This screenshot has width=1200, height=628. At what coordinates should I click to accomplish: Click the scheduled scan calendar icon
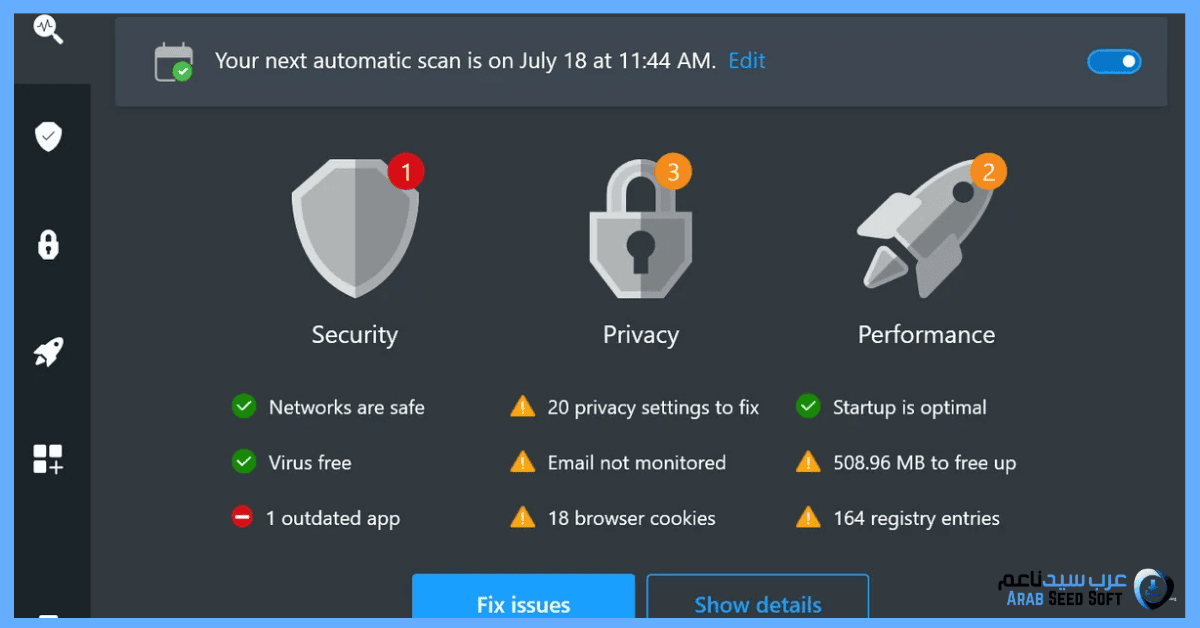(173, 61)
